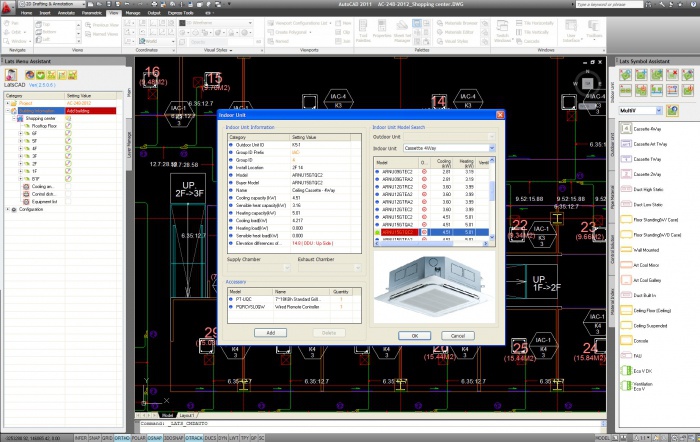Open the Properties palette icon

(x=382, y=30)
